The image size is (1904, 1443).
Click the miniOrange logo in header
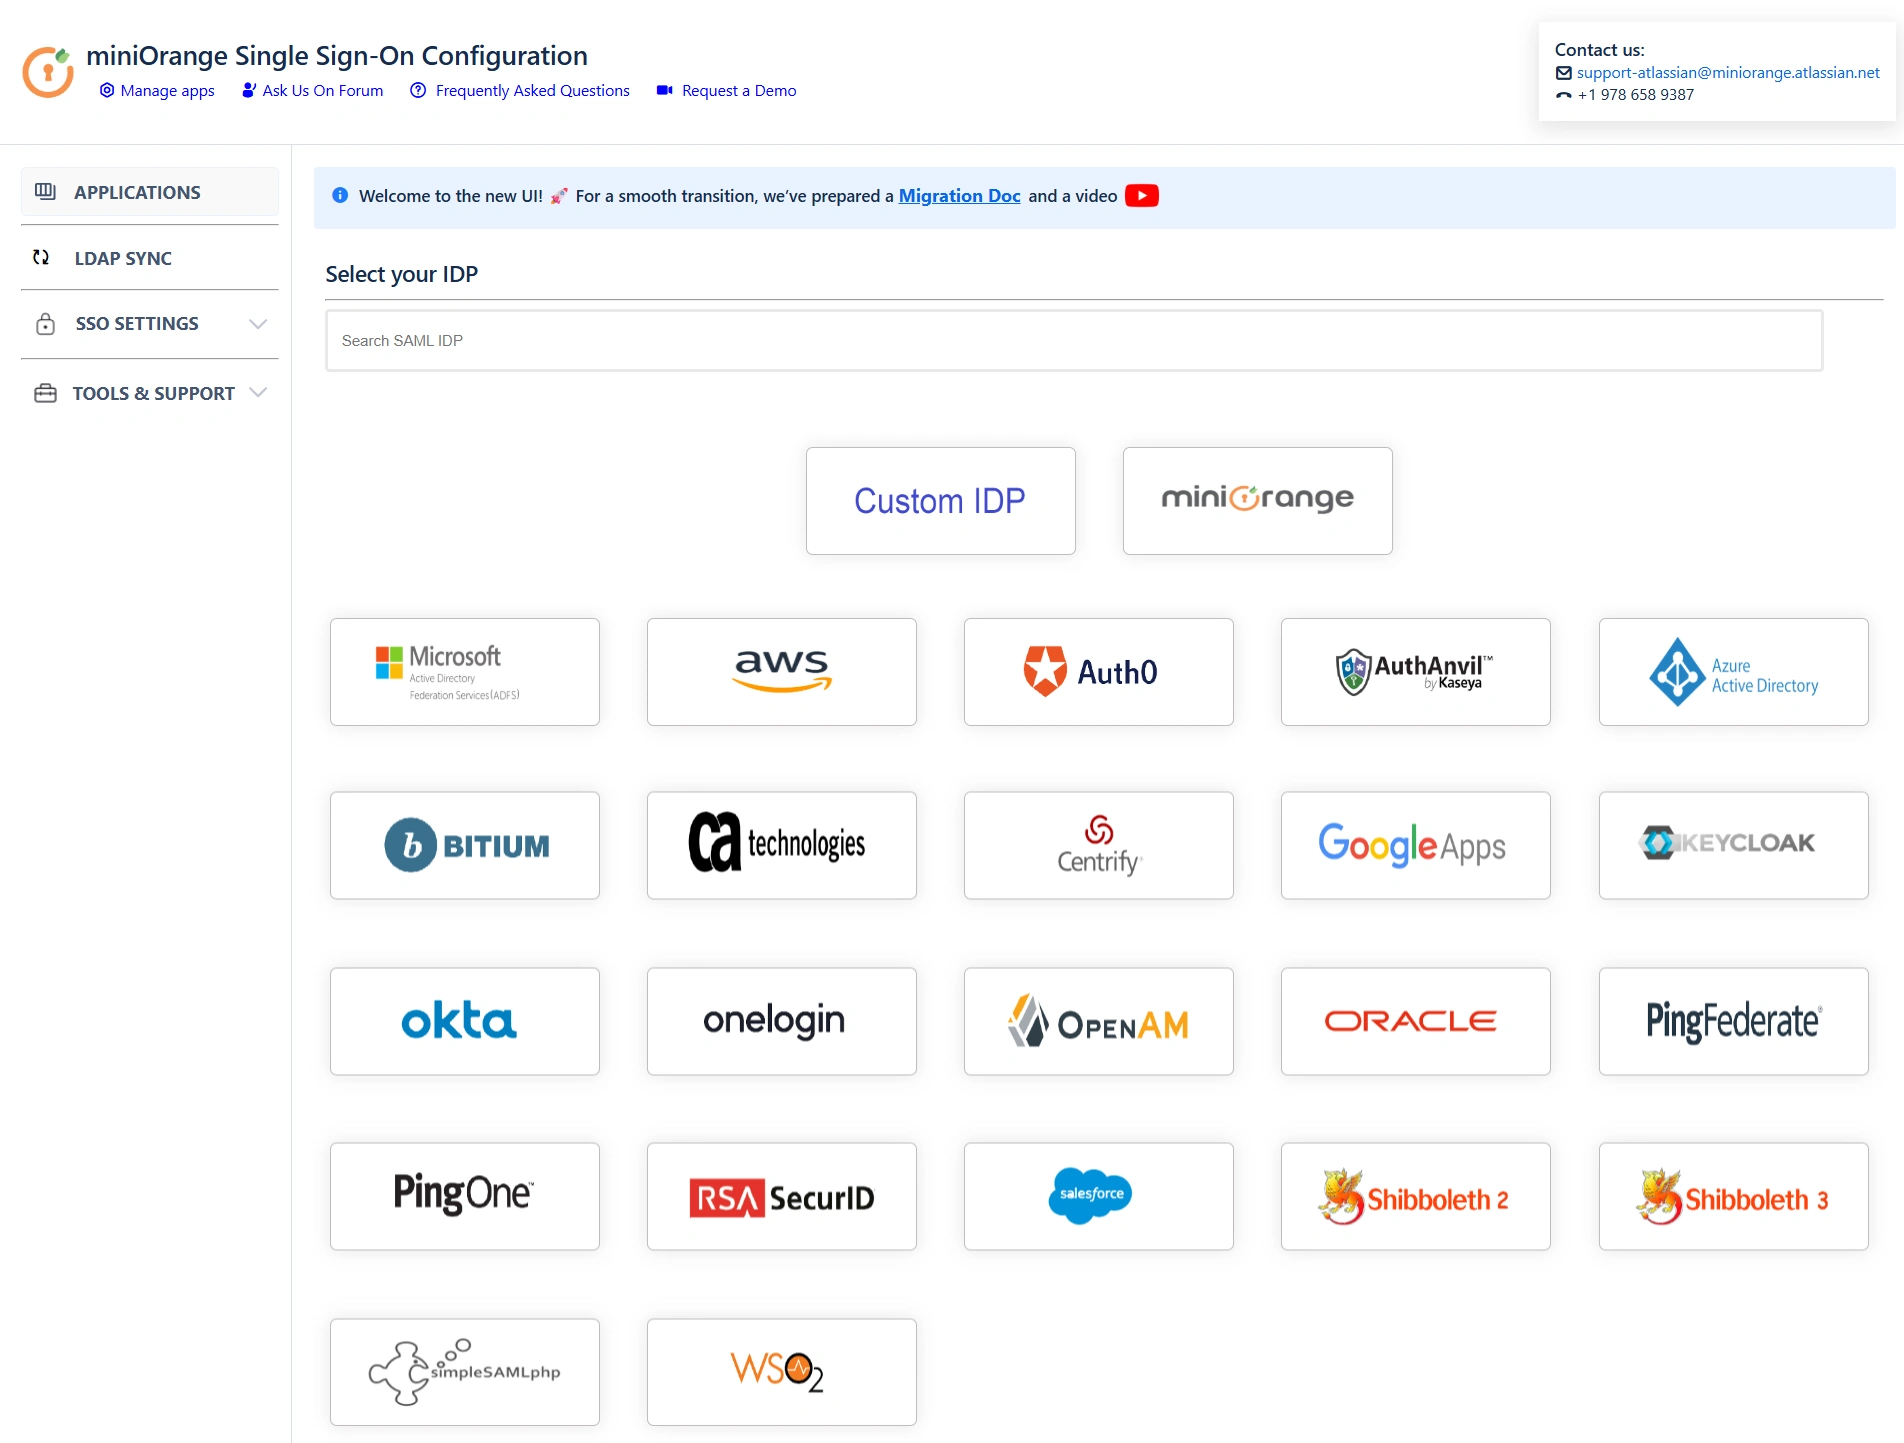click(48, 72)
